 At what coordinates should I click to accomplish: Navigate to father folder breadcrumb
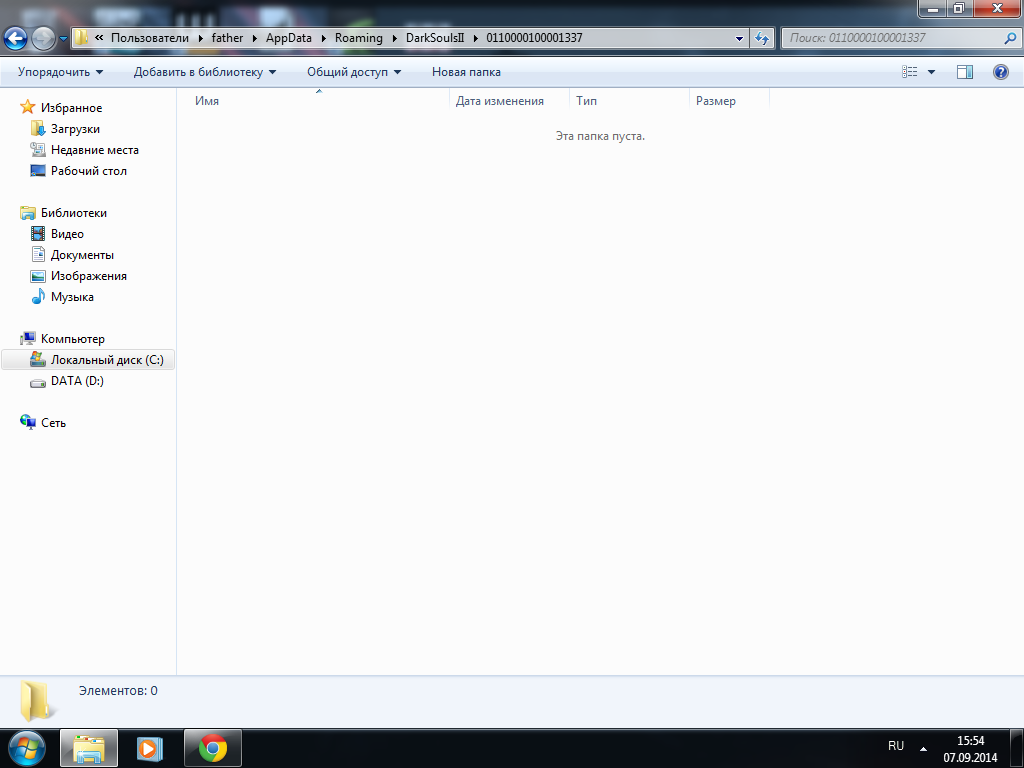(x=227, y=37)
